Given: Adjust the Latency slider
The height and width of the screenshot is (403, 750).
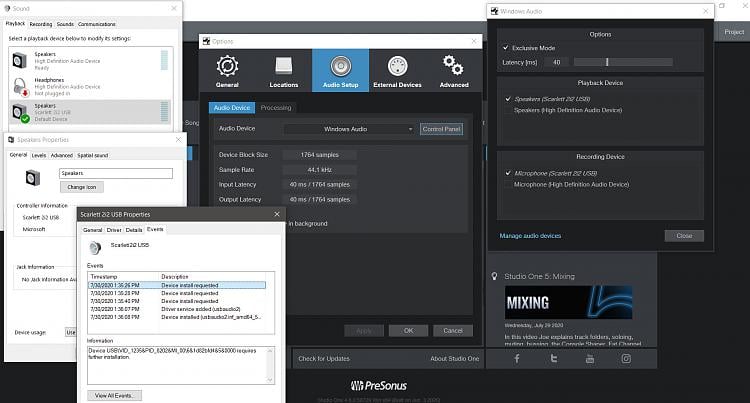Looking at the screenshot, I should click(605, 62).
